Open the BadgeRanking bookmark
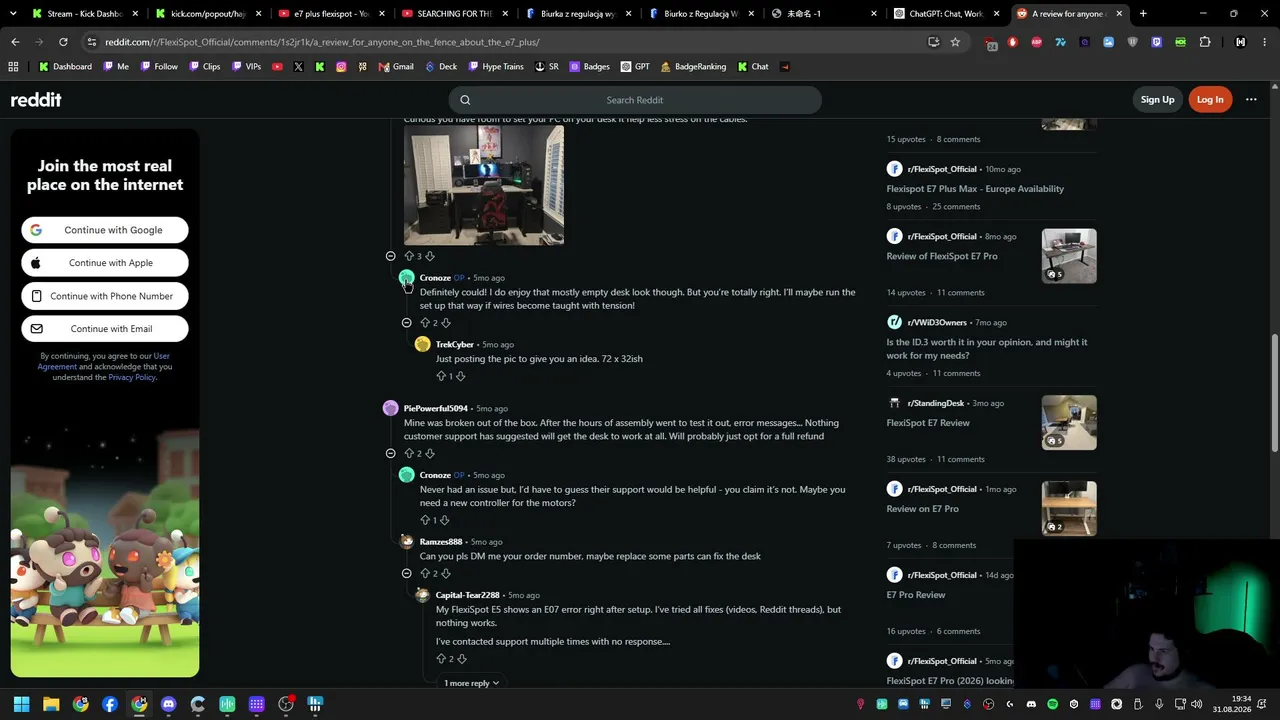The image size is (1280, 720). pyautogui.click(x=693, y=67)
